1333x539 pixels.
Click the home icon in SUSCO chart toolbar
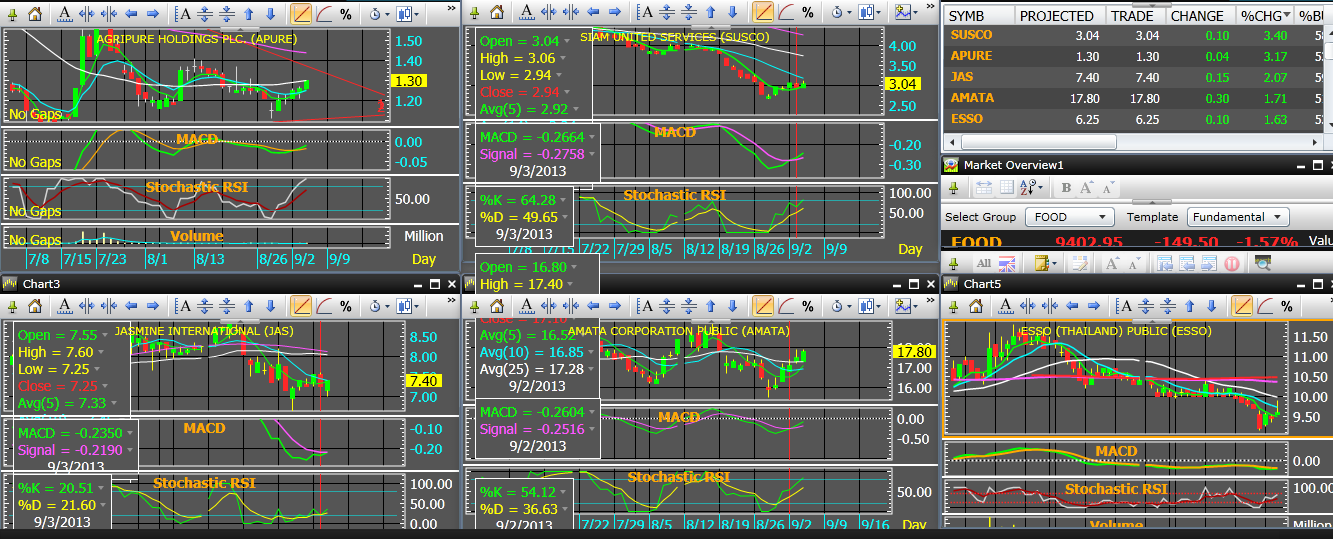tap(497, 13)
